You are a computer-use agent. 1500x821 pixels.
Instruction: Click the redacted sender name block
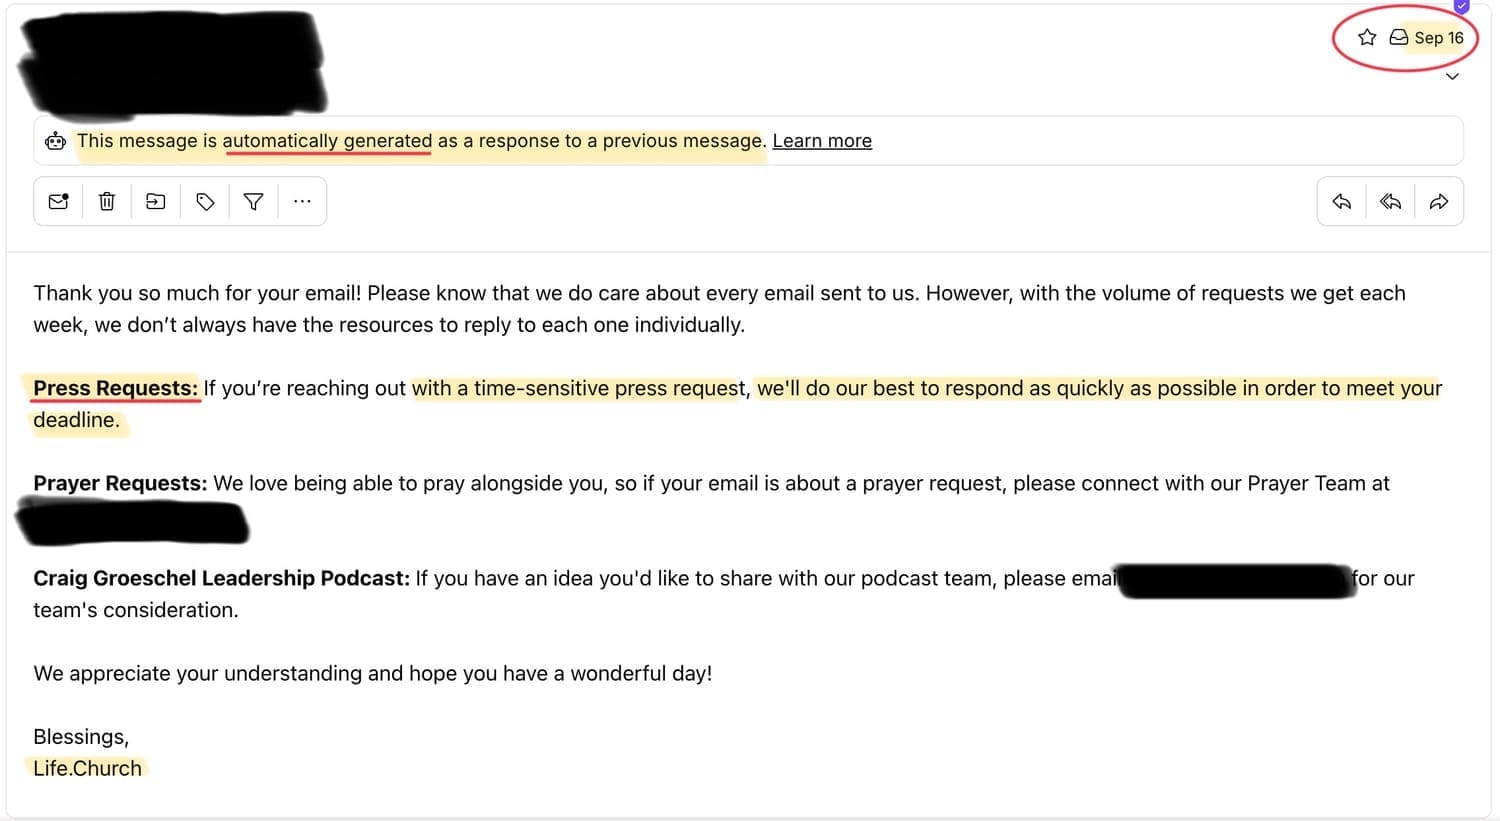click(x=172, y=62)
